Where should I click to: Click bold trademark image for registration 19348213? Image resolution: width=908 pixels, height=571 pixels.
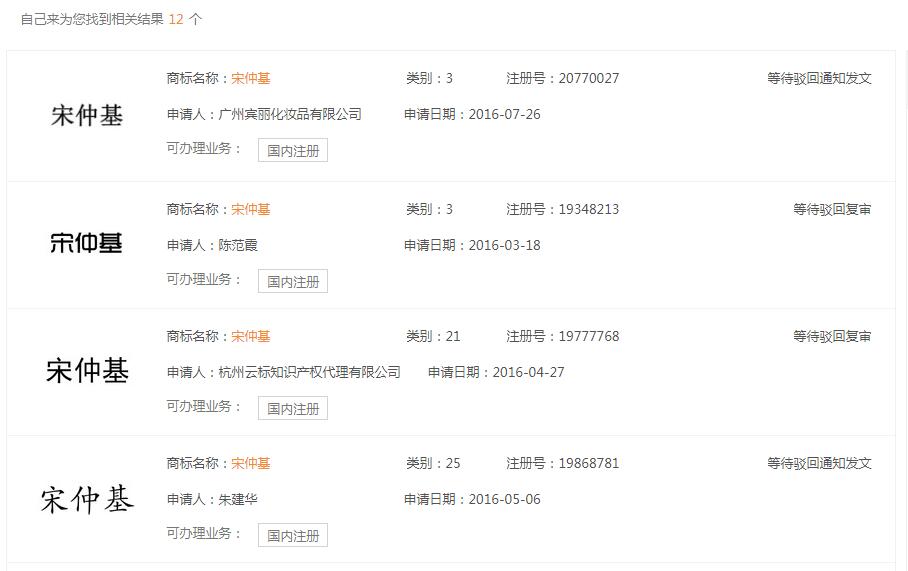(86, 243)
